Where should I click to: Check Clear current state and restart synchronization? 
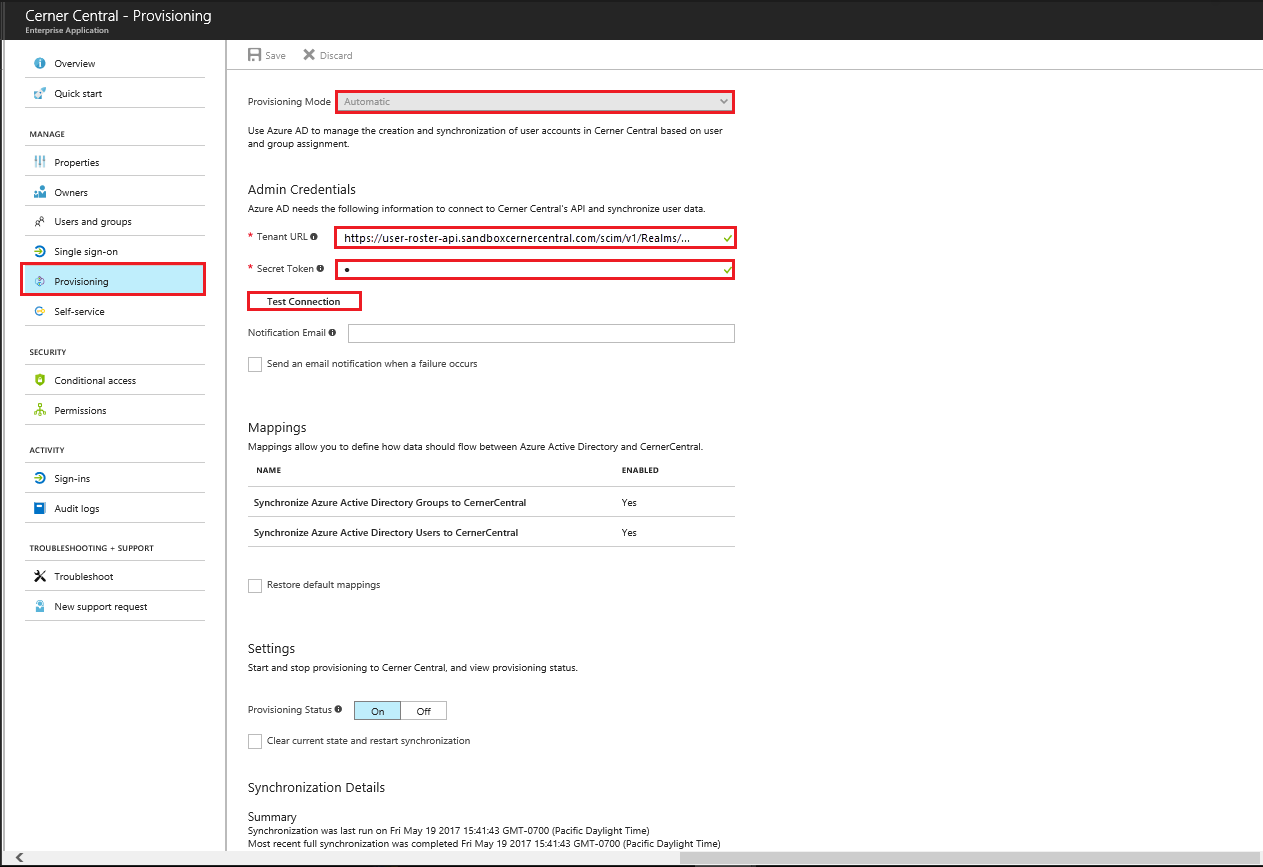coord(255,741)
